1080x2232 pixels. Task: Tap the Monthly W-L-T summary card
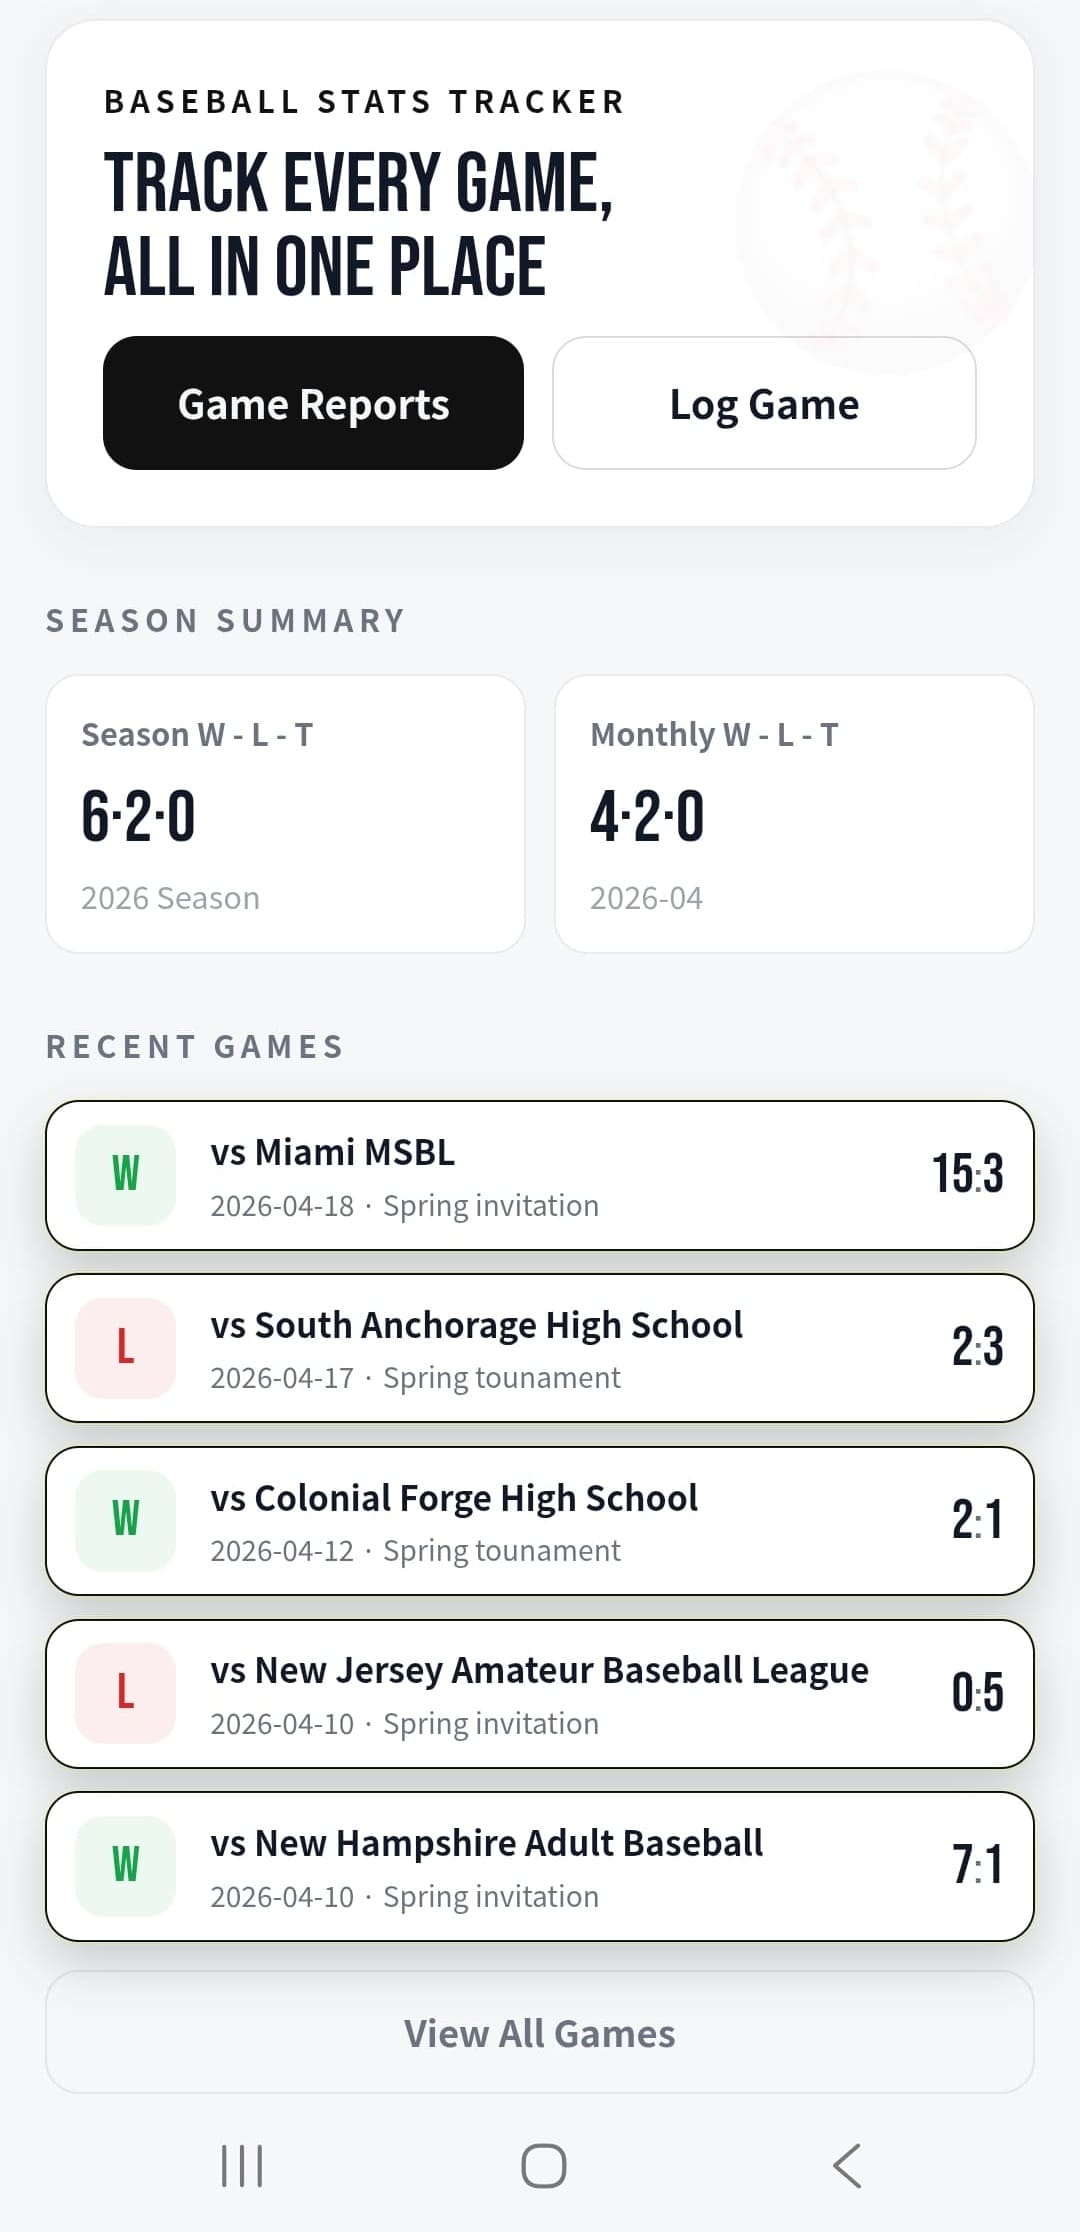794,814
